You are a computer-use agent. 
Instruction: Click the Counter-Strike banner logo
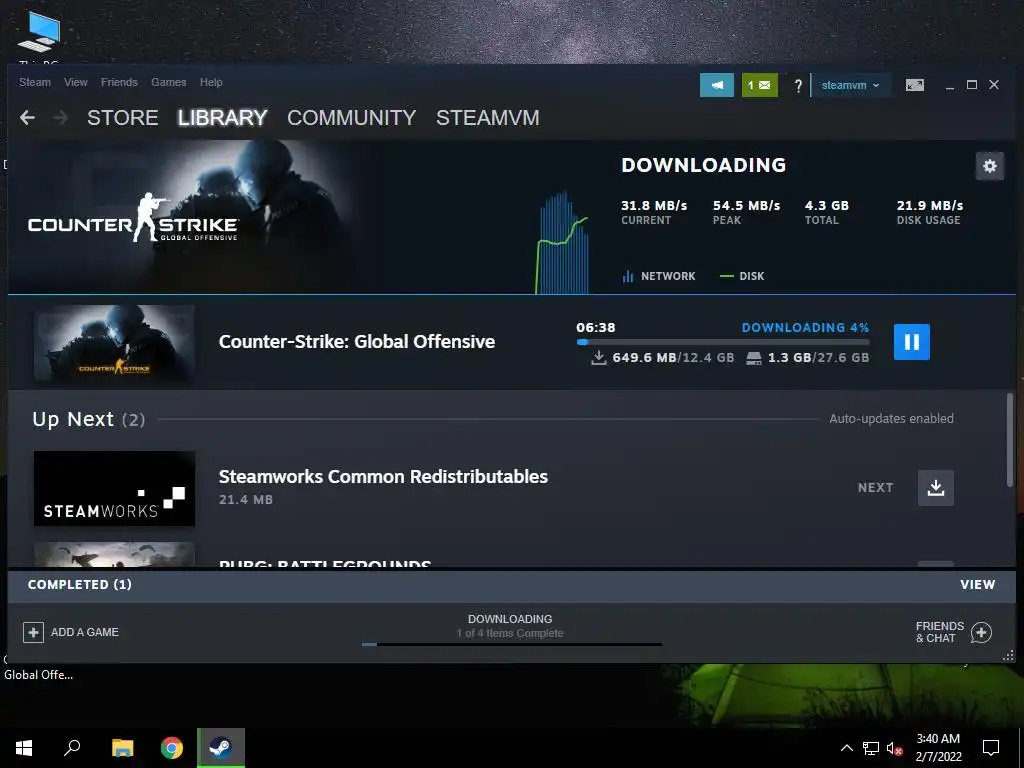[133, 219]
